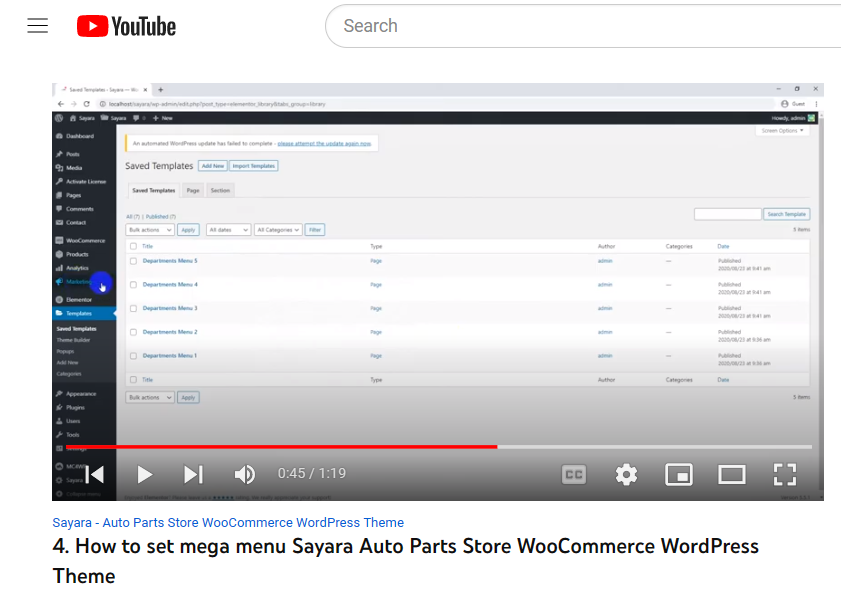The height and width of the screenshot is (594, 841).
Task: Open Theme Builder in the Templates submenu
Action: click(x=73, y=340)
